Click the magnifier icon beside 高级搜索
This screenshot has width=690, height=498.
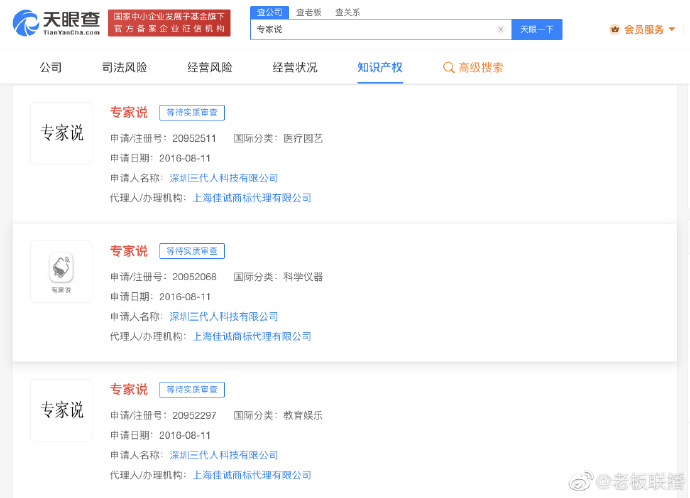tap(448, 68)
